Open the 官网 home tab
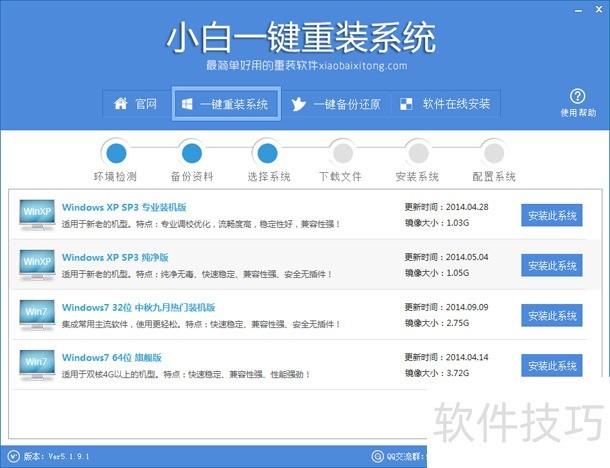 pos(137,104)
